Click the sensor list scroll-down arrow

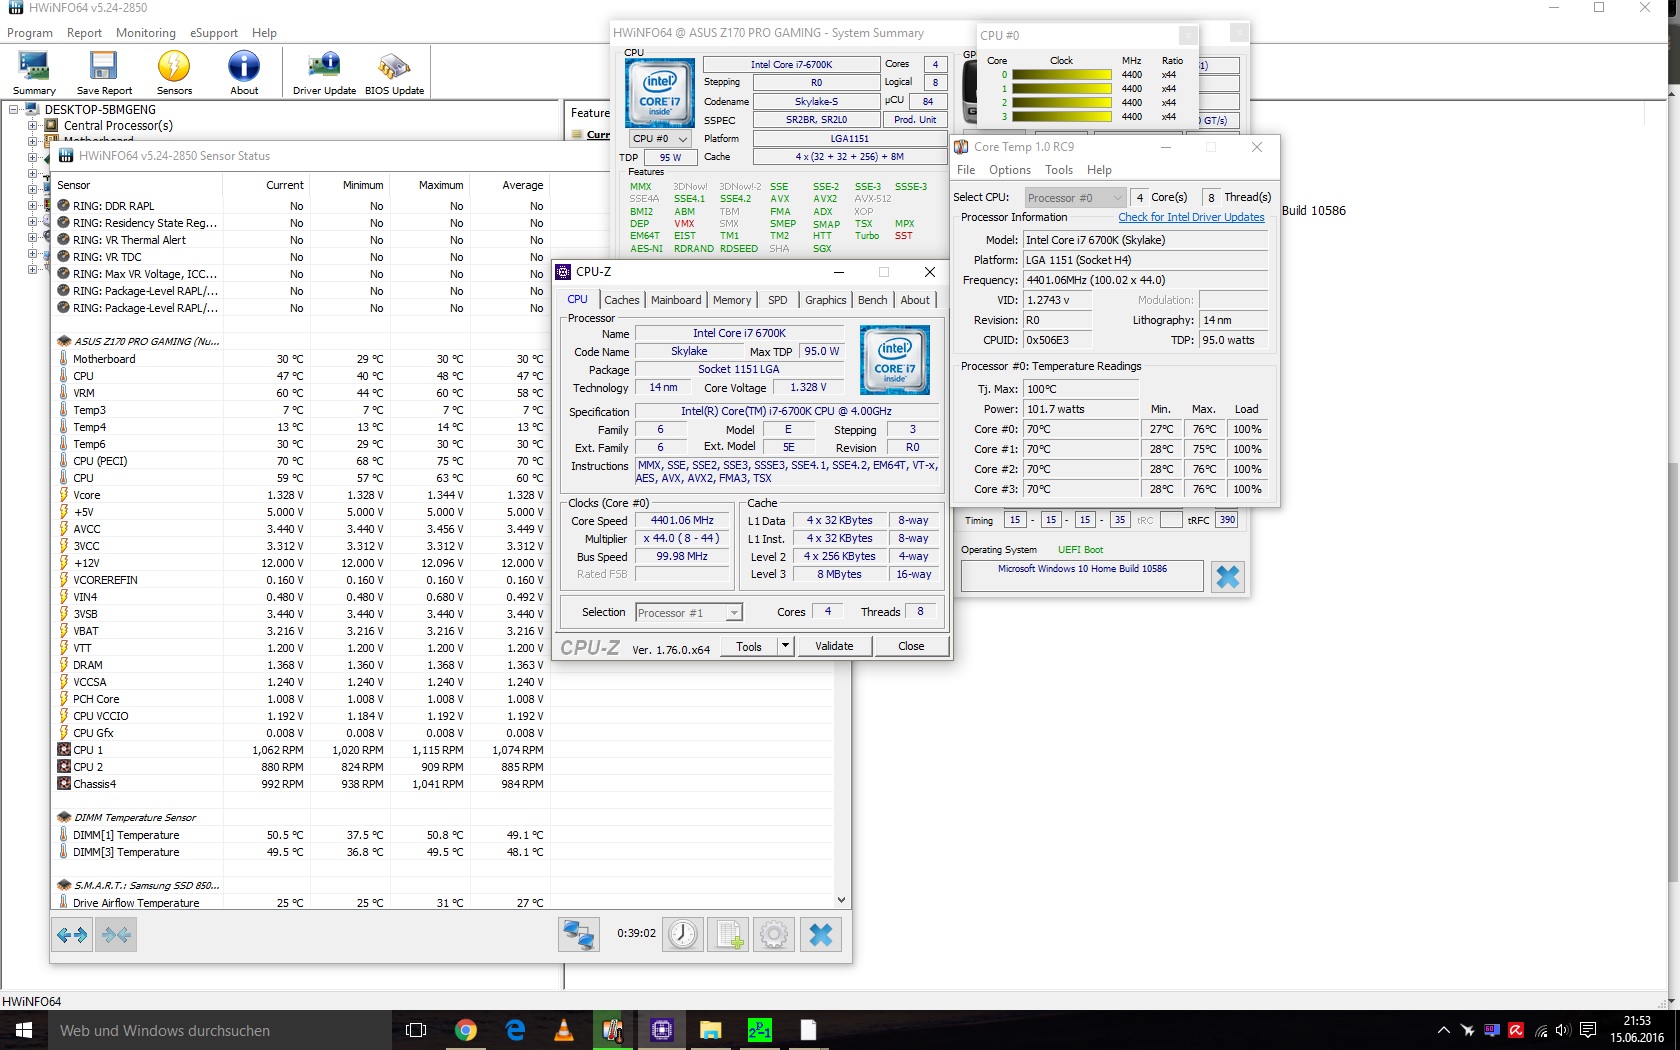pos(841,900)
